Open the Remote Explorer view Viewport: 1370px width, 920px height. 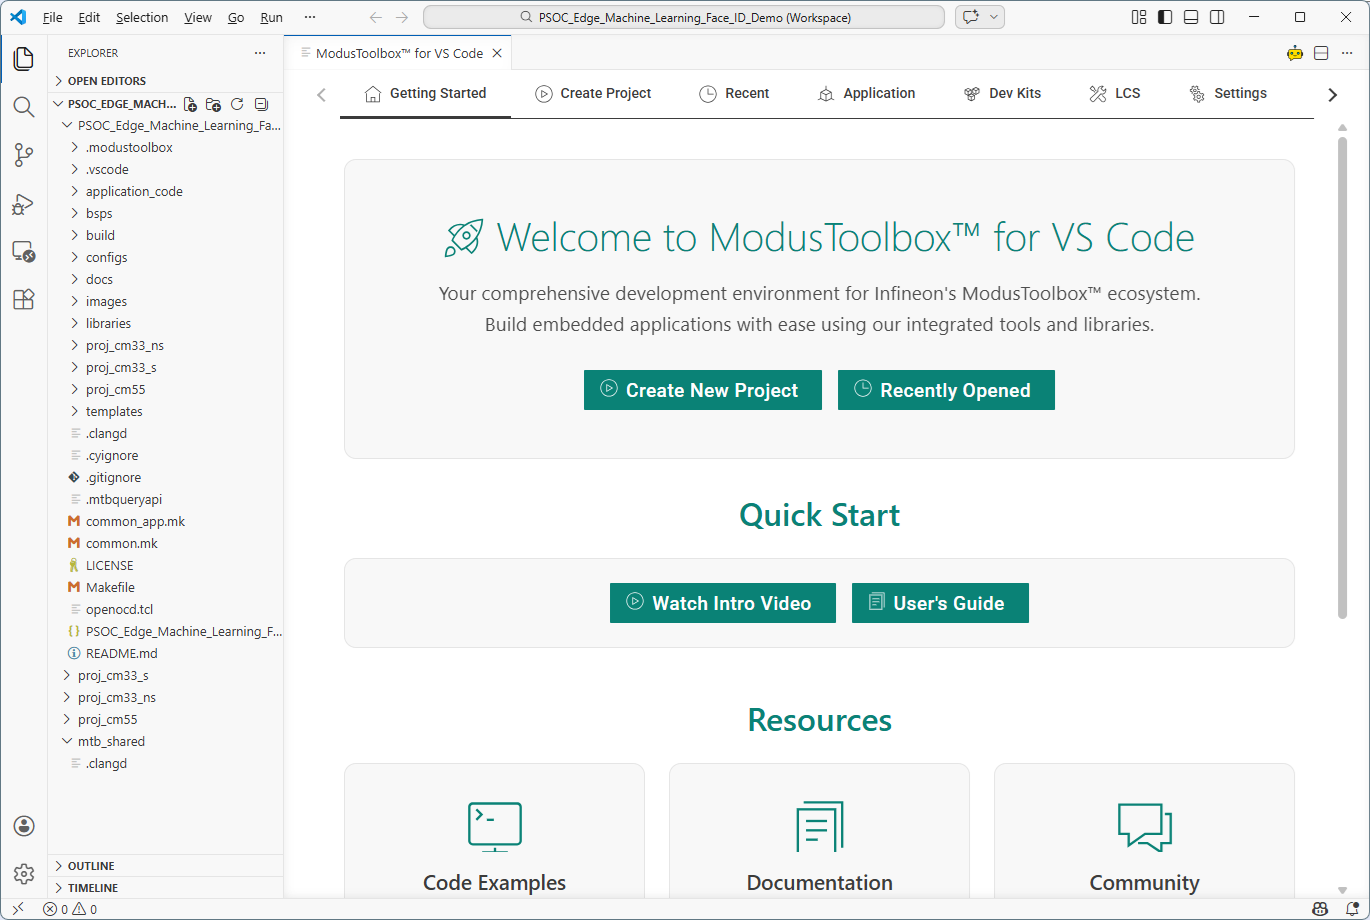click(24, 251)
